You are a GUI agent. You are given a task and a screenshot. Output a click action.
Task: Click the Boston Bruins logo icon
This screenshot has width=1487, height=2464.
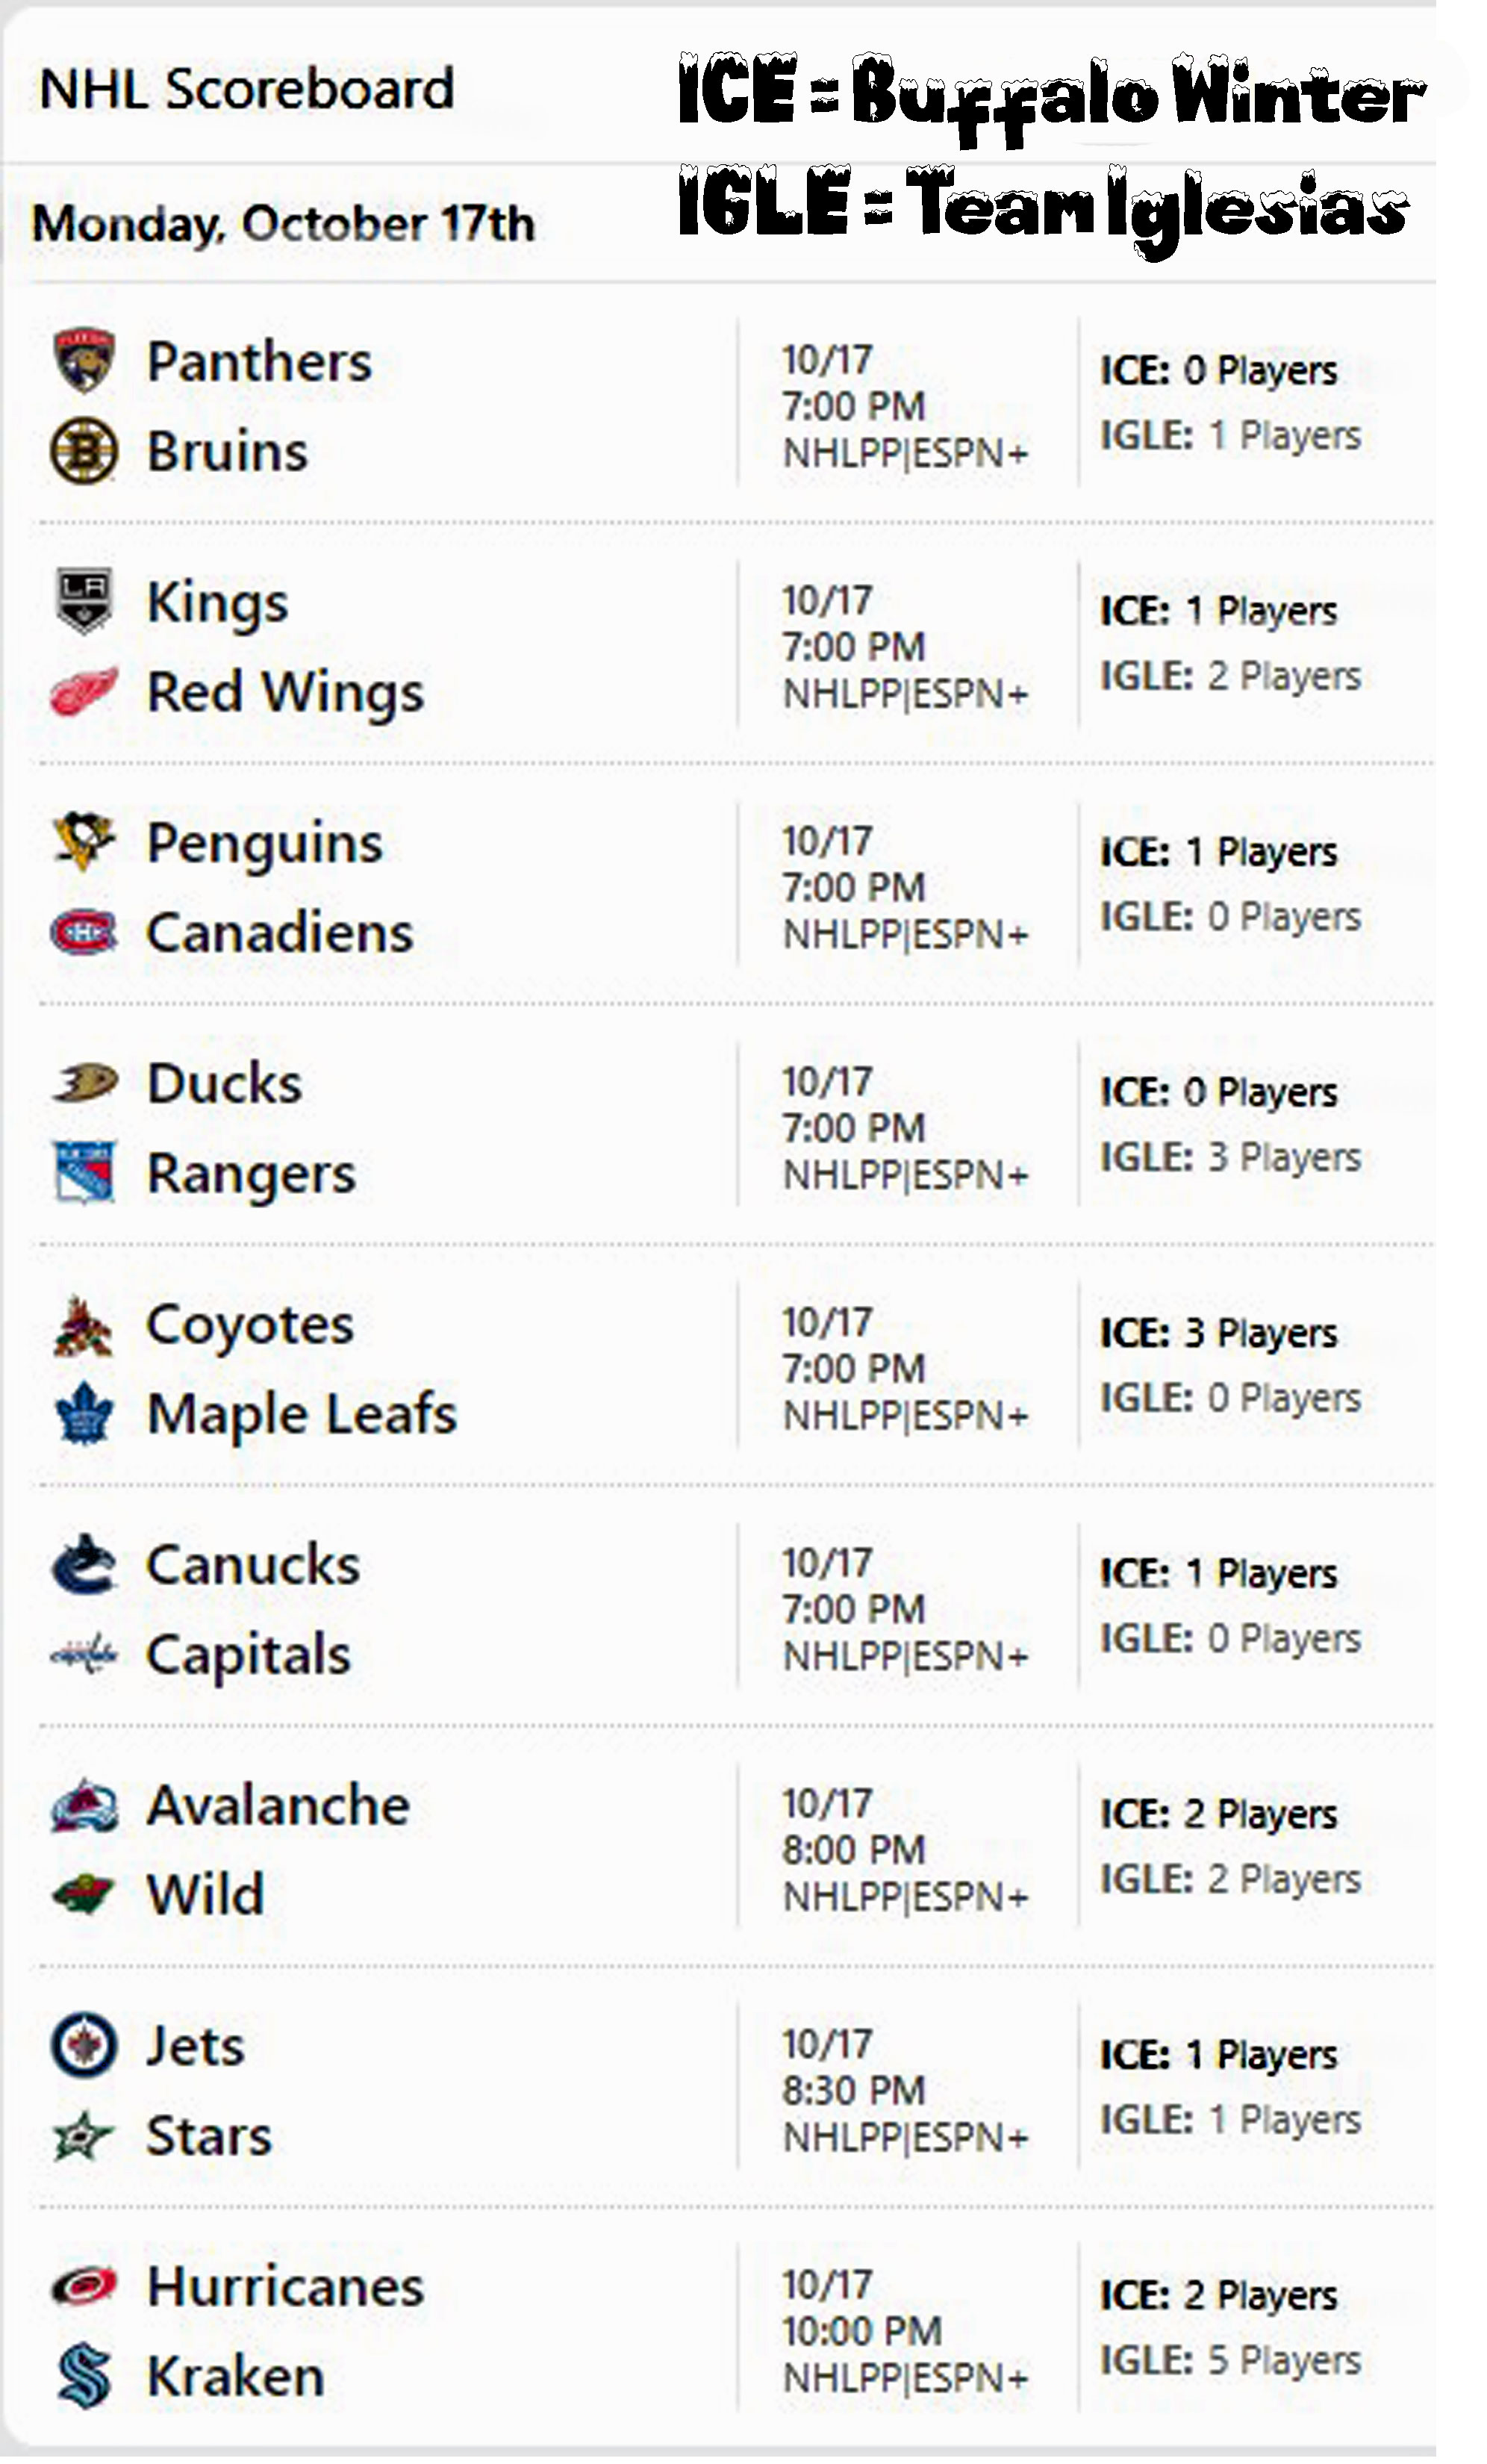[x=84, y=451]
